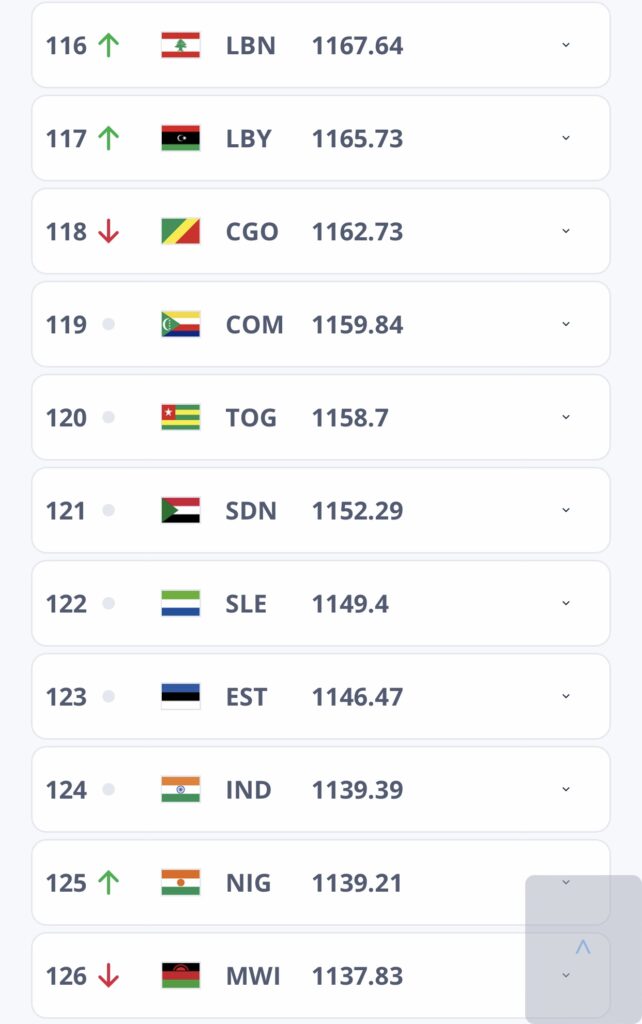Click the Congo flag next to CGO
The height and width of the screenshot is (1024, 642).
[180, 231]
